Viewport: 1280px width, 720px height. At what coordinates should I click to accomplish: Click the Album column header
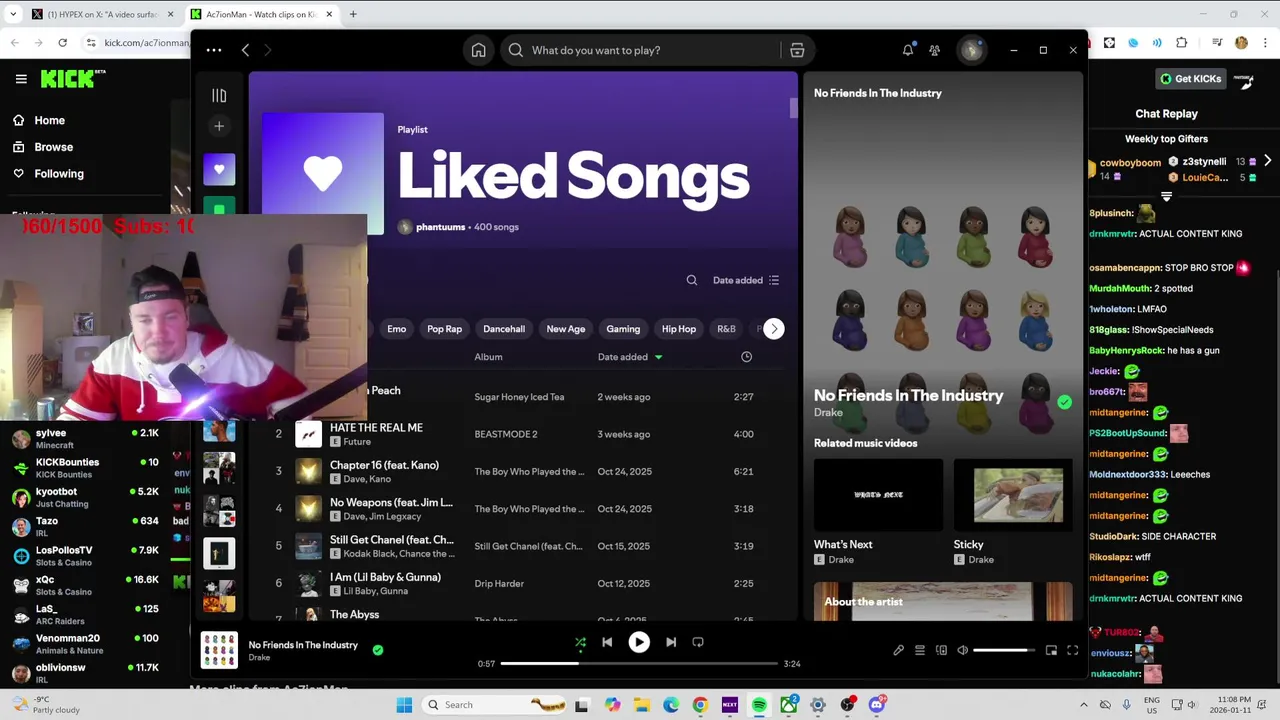click(x=488, y=357)
